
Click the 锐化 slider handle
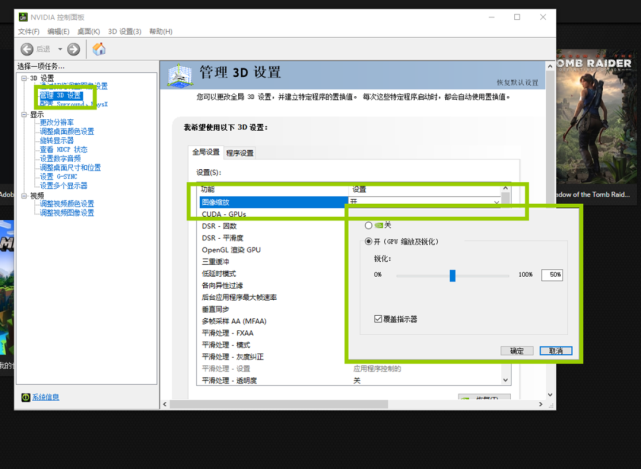pos(453,276)
